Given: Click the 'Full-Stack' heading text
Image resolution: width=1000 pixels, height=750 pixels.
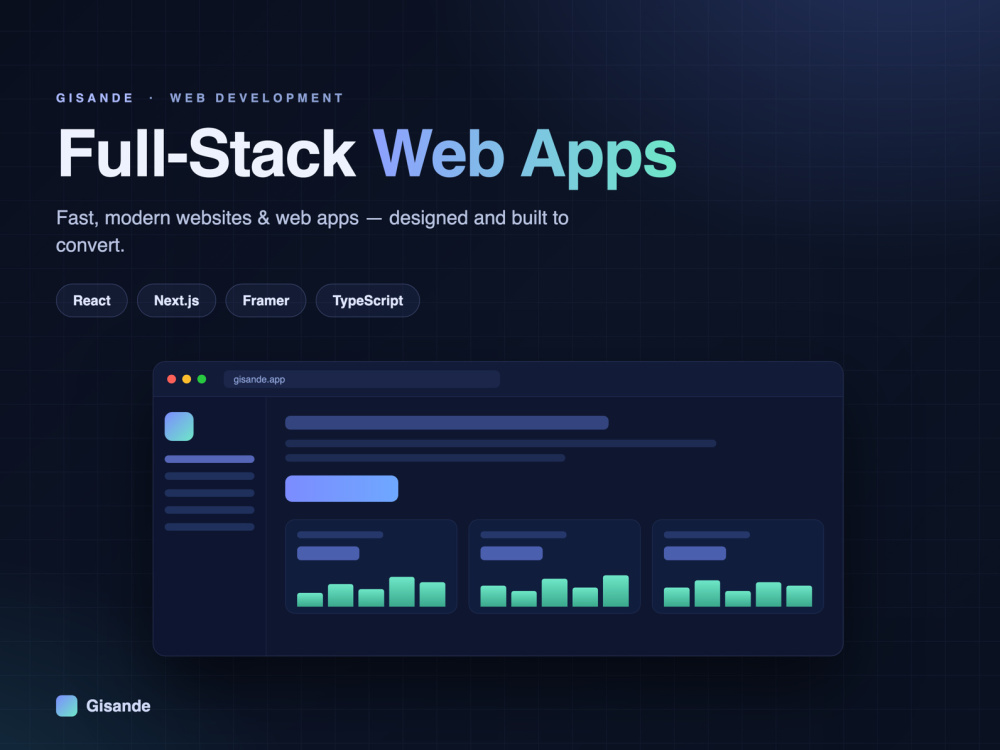Looking at the screenshot, I should [x=207, y=154].
